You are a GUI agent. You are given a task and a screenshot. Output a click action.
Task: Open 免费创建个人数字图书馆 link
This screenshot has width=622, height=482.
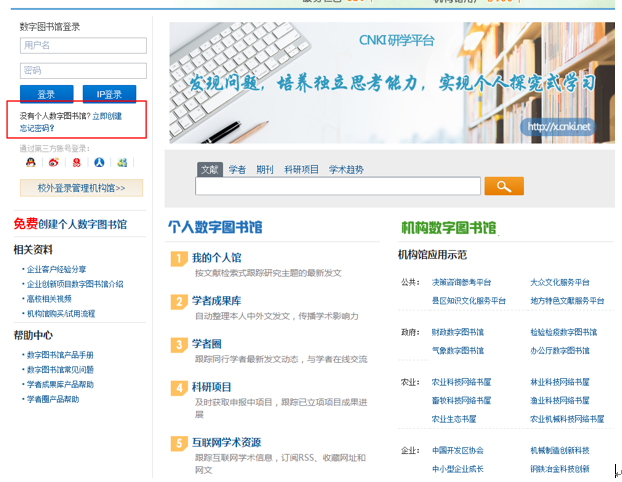click(x=70, y=224)
